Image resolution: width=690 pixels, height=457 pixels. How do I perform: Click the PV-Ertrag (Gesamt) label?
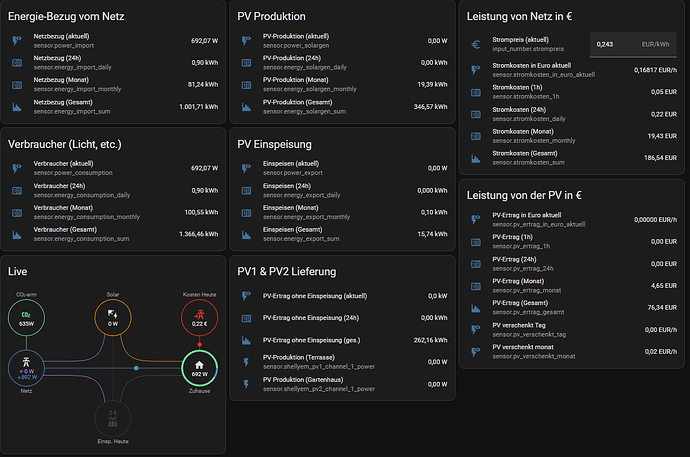(520, 303)
